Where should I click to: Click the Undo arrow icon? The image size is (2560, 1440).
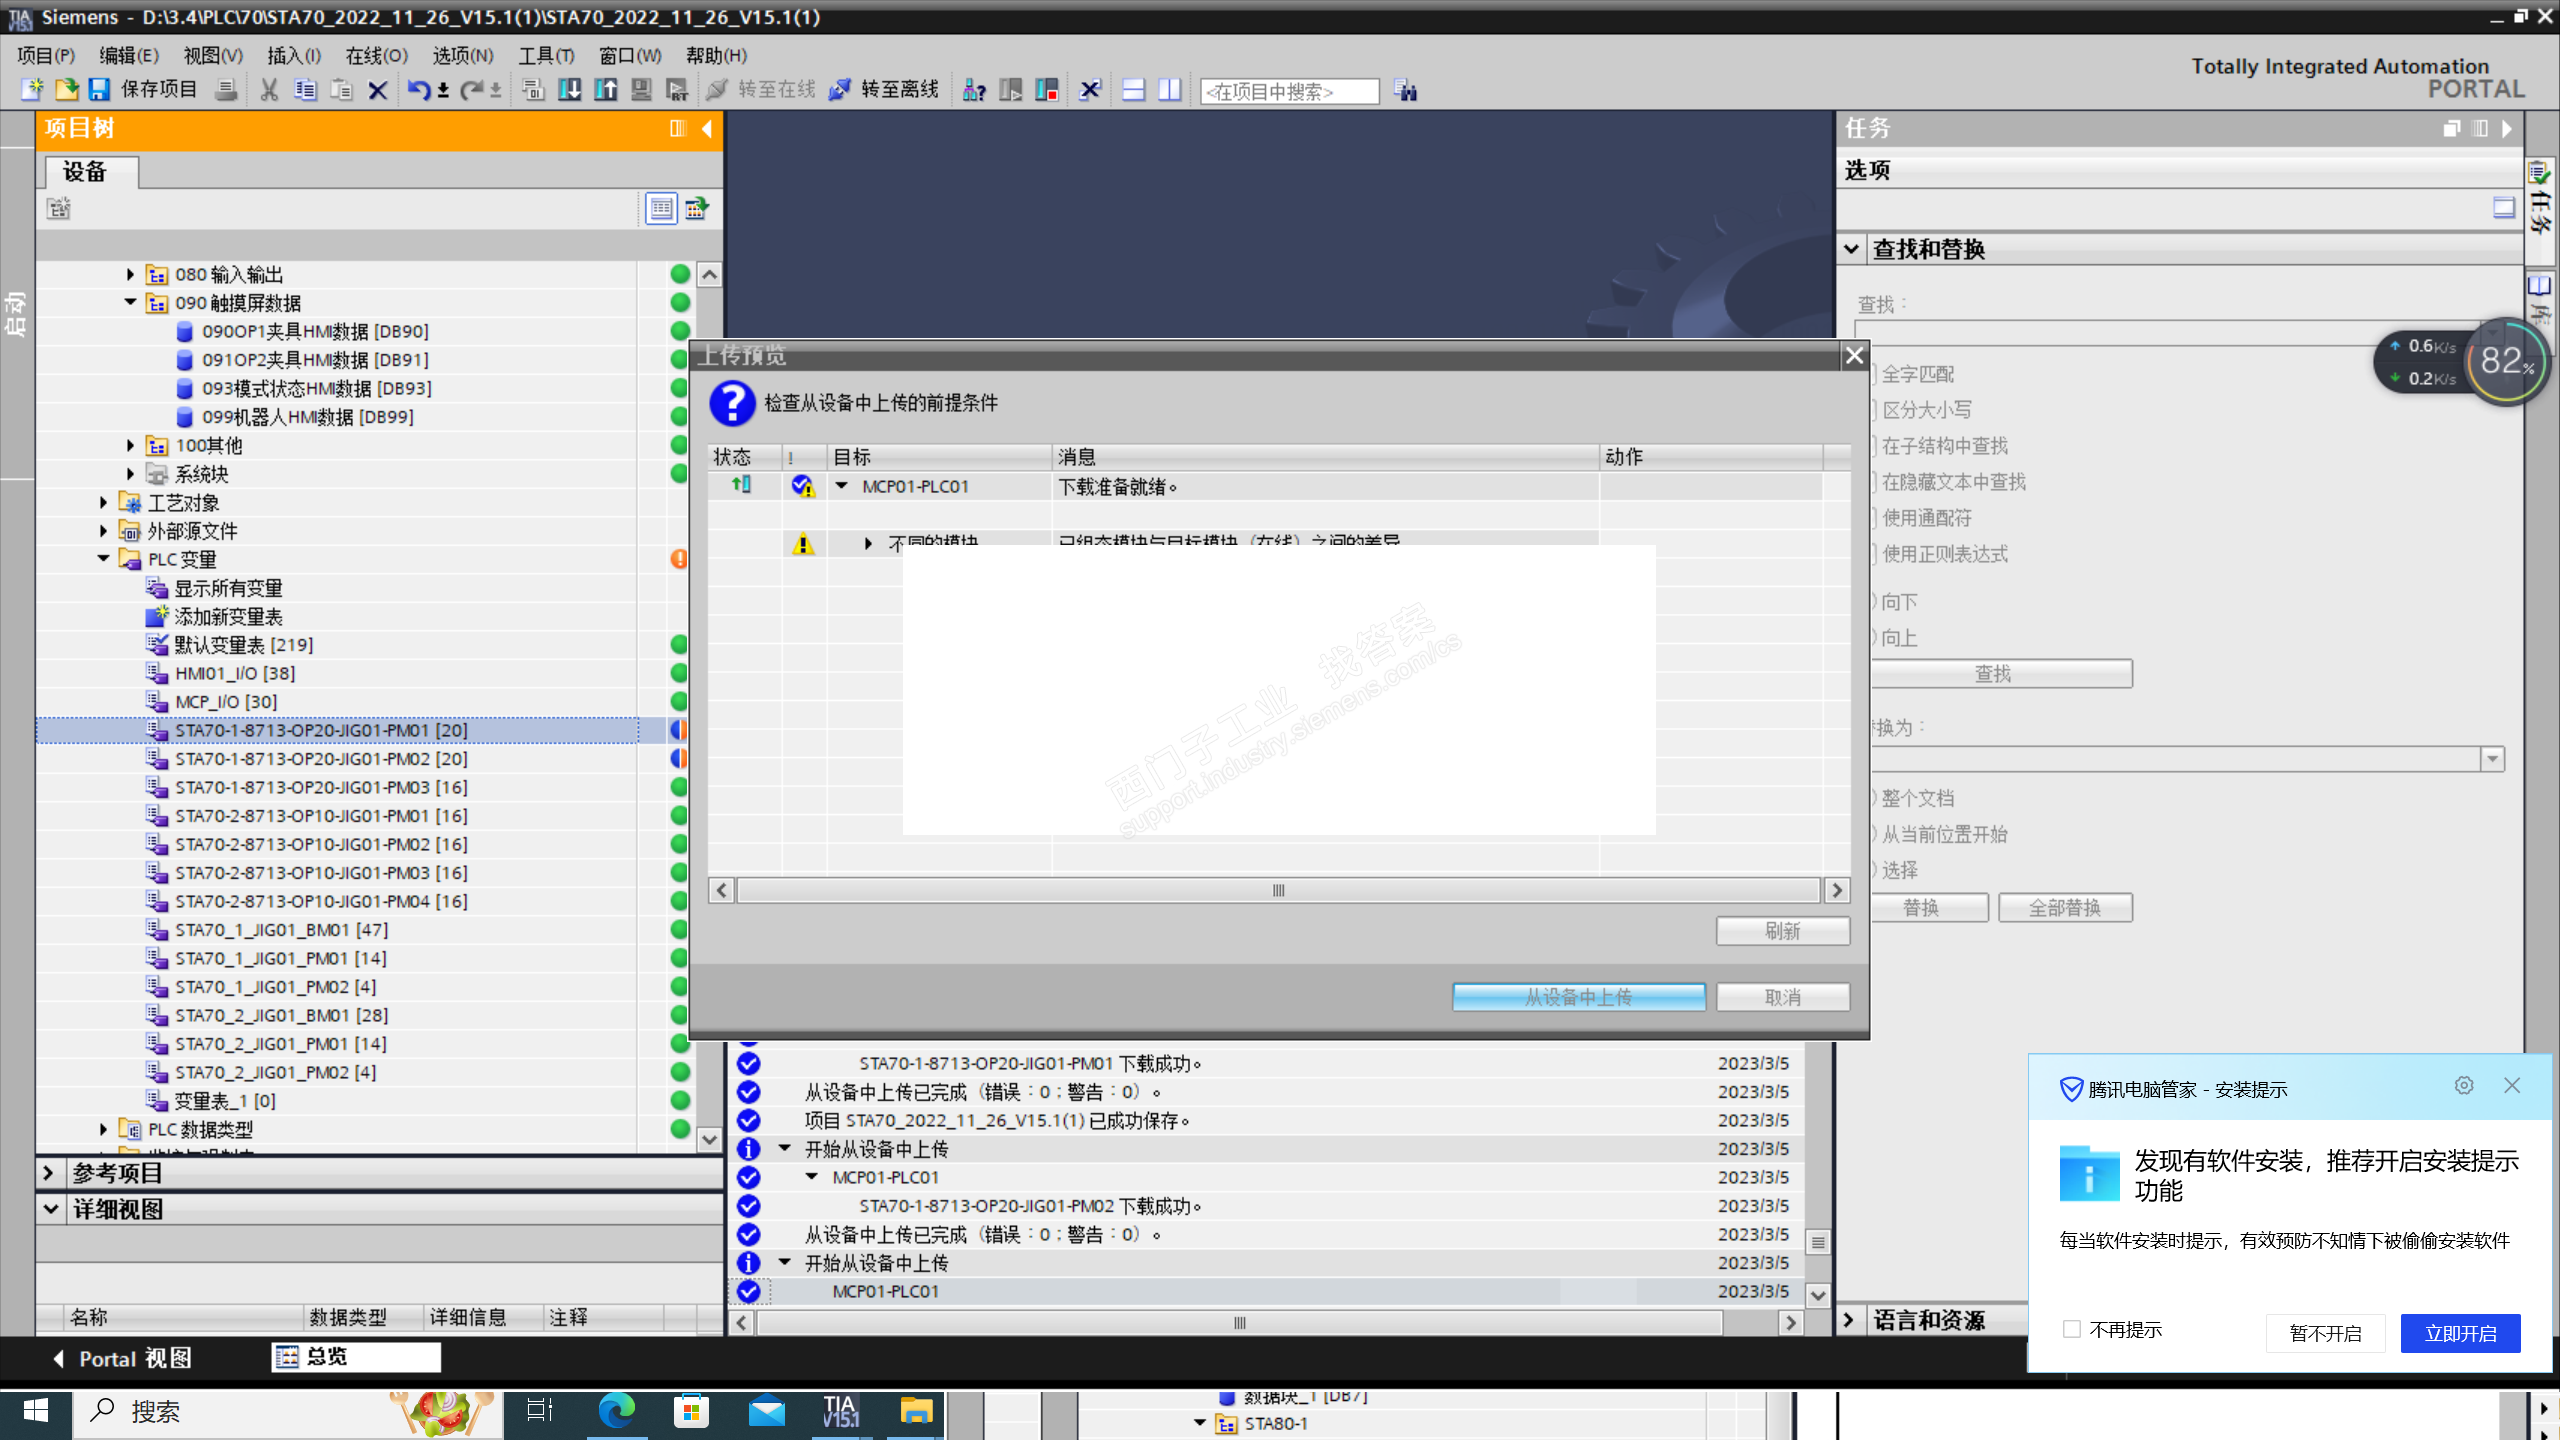pyautogui.click(x=418, y=90)
